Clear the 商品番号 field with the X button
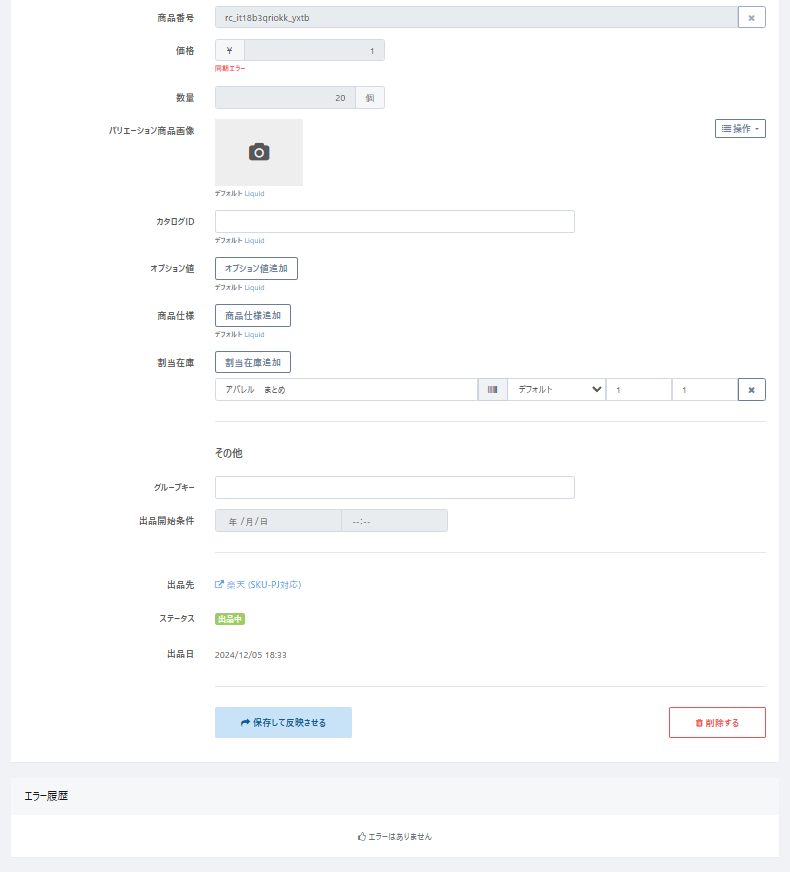Screen dimensions: 790x872 point(751,17)
